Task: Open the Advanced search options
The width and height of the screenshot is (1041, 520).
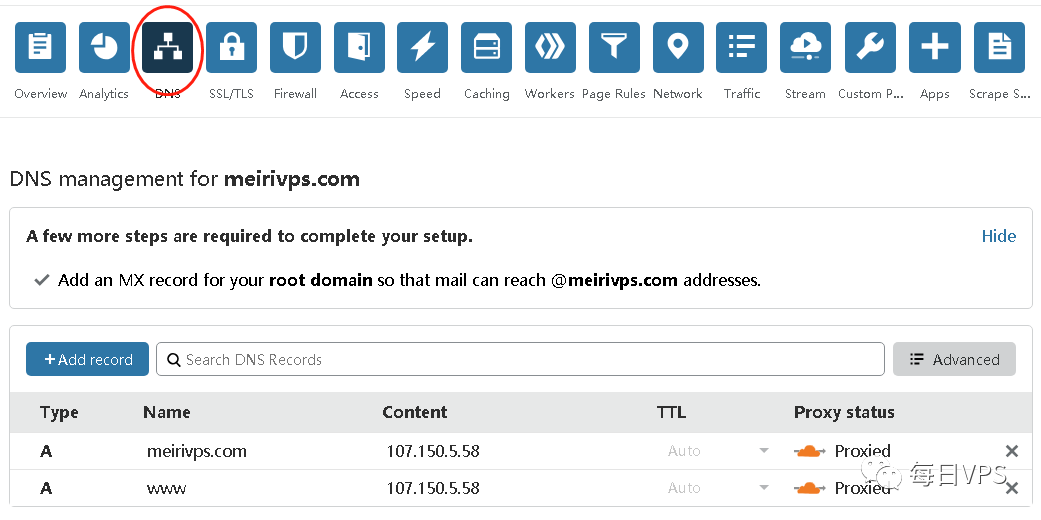Action: point(954,360)
